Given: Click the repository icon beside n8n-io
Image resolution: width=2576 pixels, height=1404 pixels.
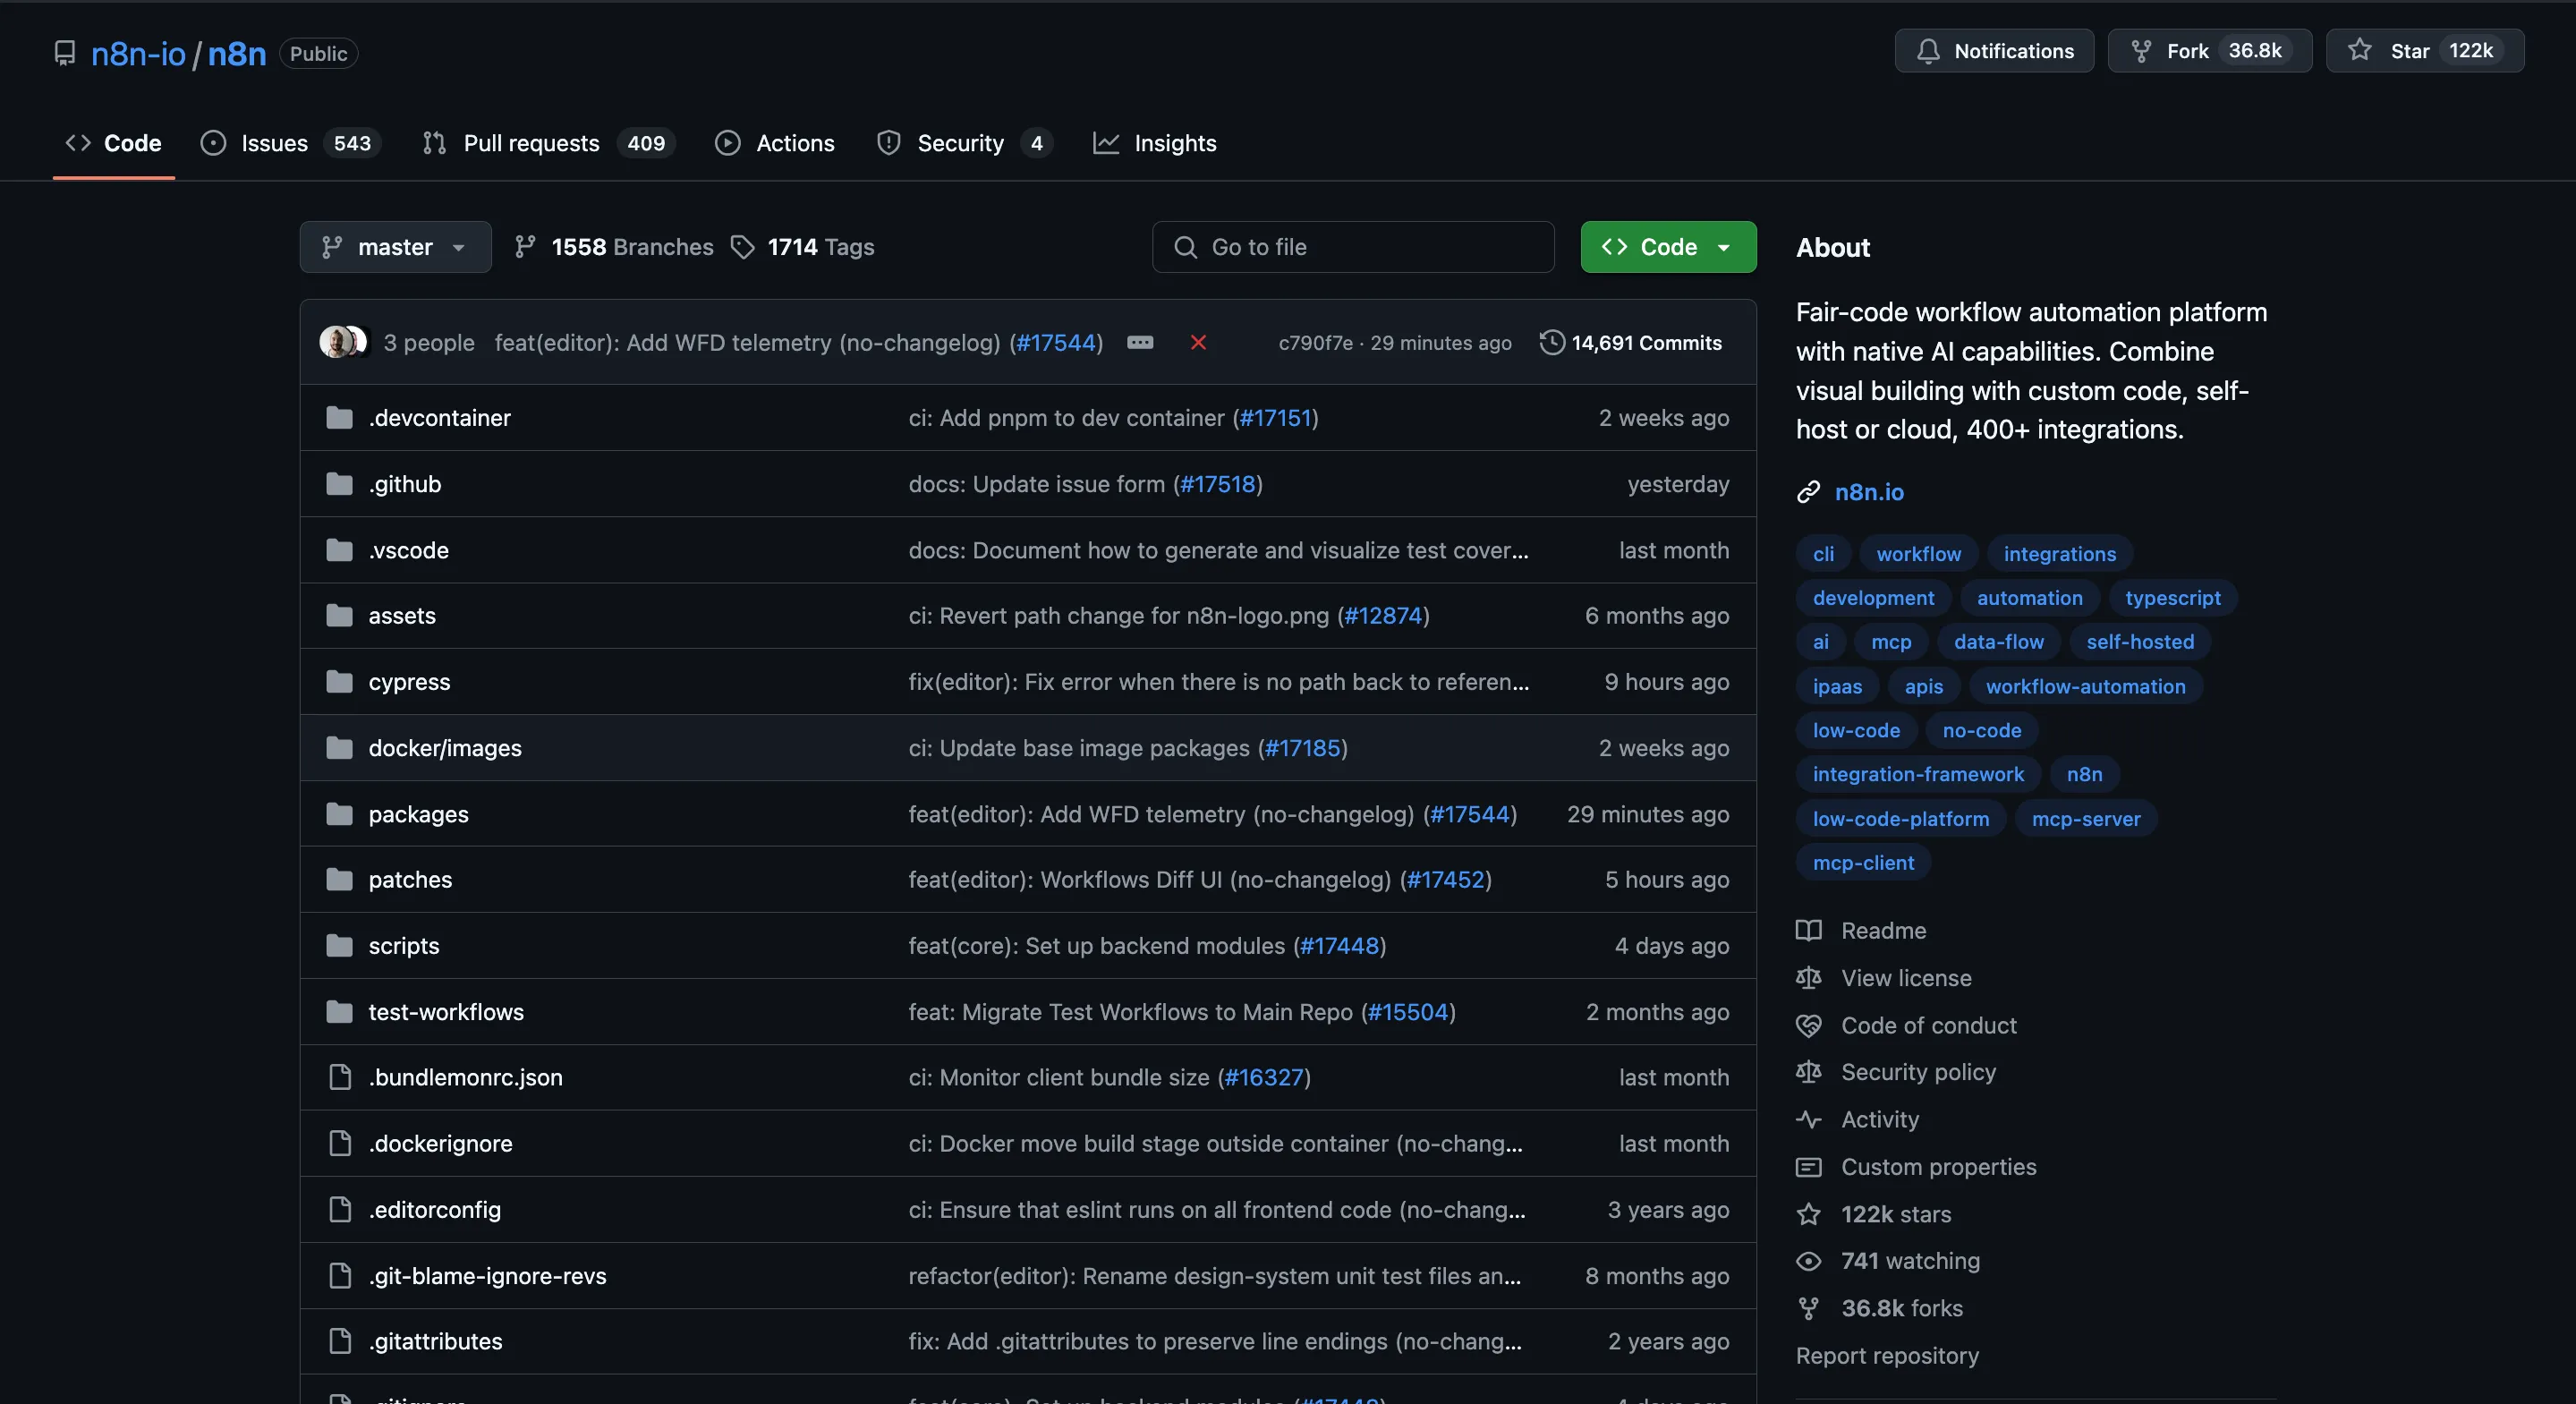Looking at the screenshot, I should click(65, 53).
